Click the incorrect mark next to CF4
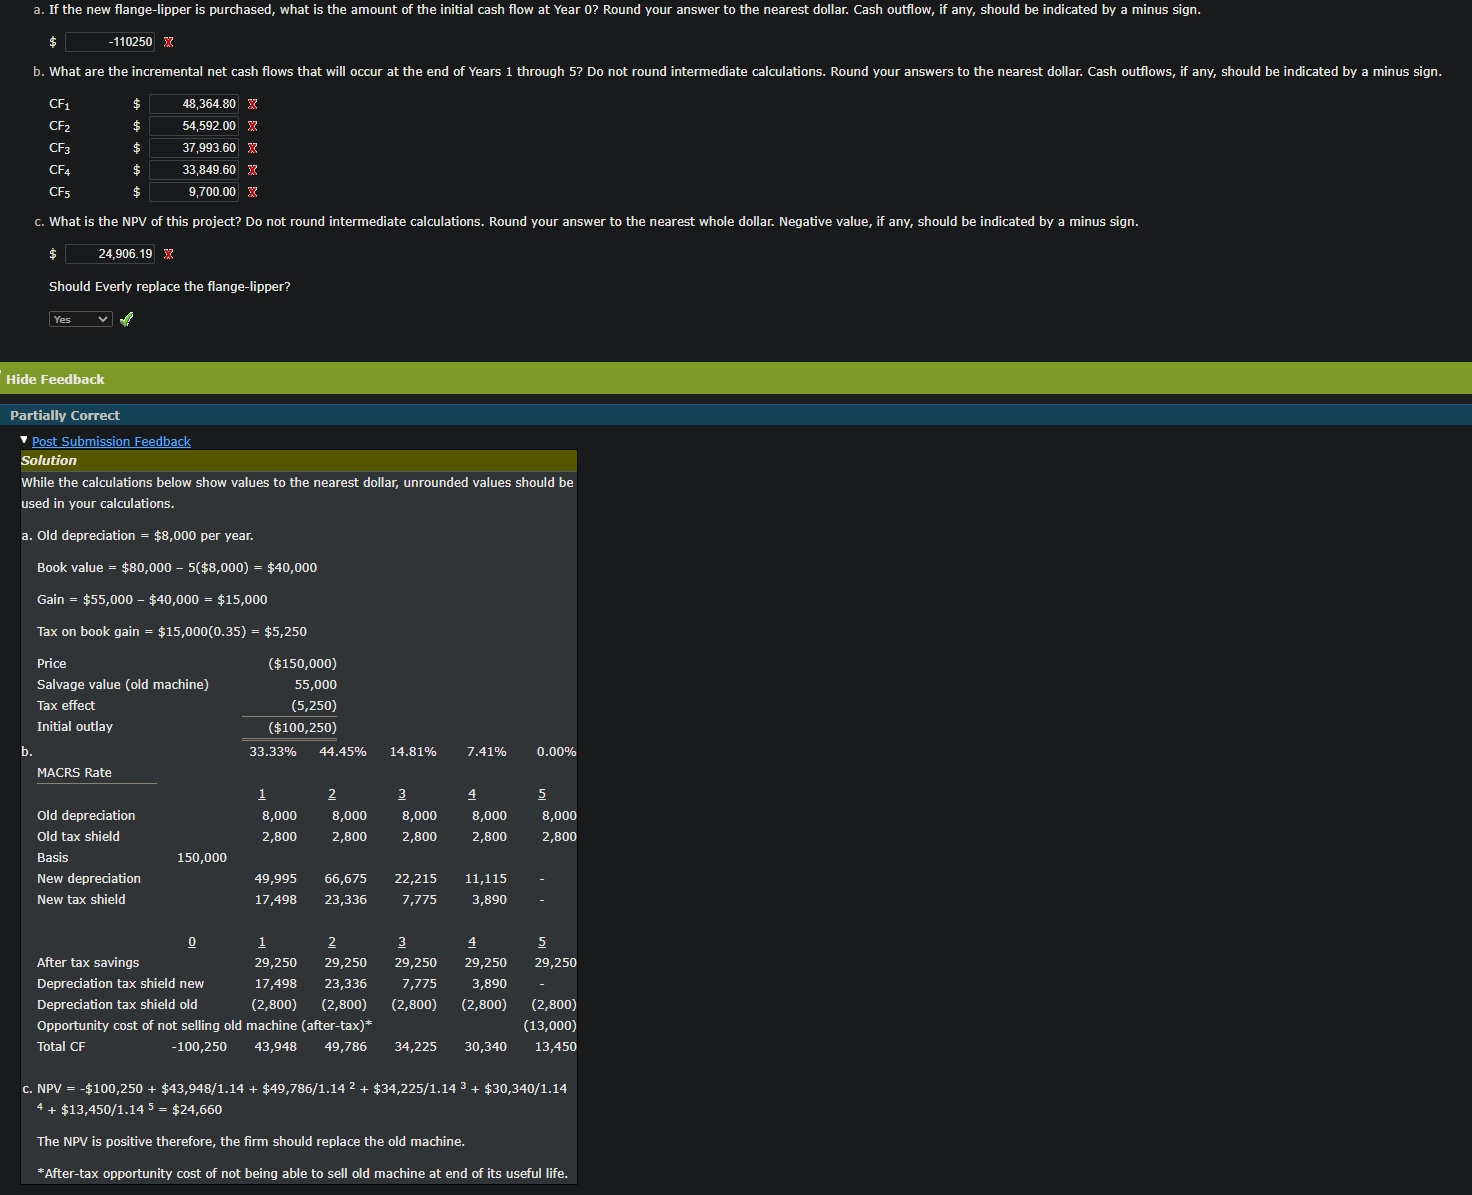 (x=252, y=170)
